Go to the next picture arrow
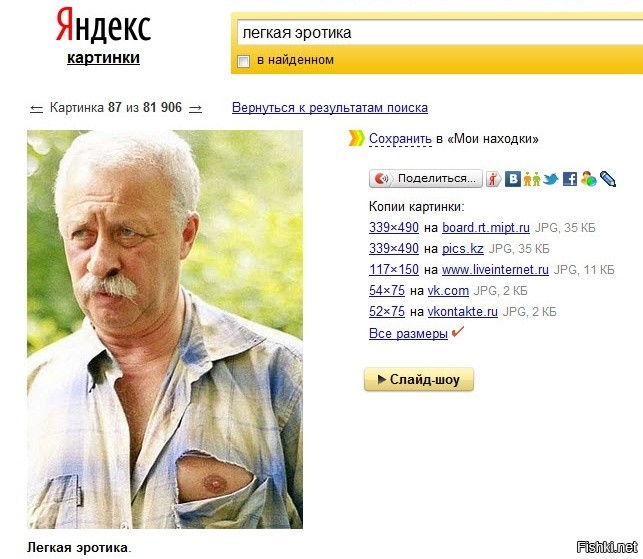643x559 pixels. click(196, 109)
